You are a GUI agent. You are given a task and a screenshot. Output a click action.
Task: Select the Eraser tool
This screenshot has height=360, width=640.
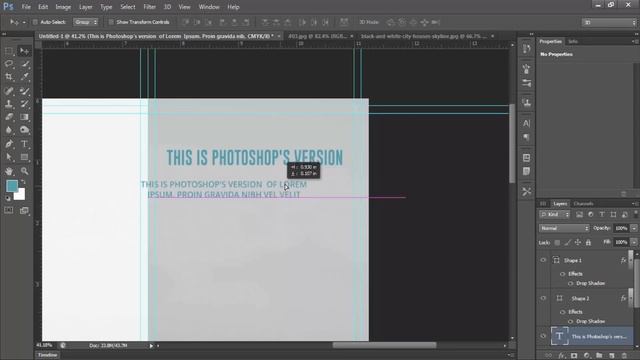point(9,117)
